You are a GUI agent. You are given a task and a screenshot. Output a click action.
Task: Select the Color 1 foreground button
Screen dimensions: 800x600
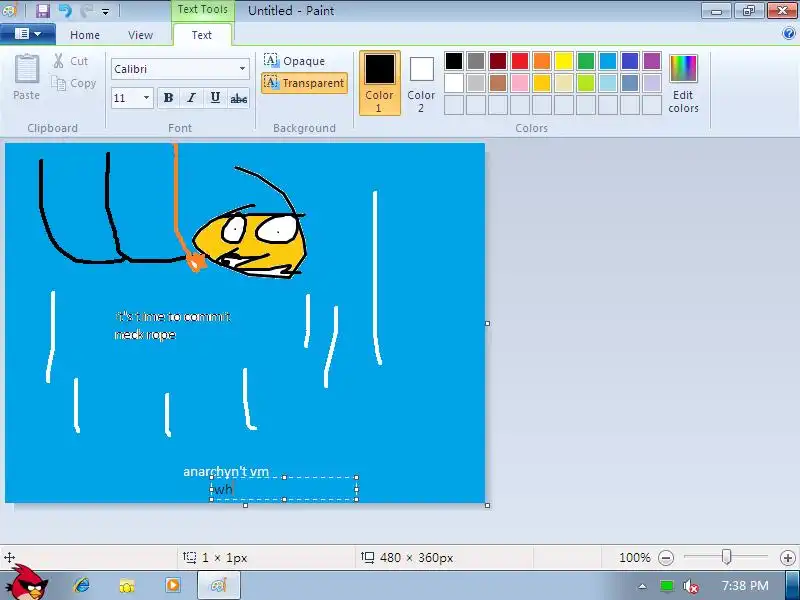point(380,83)
